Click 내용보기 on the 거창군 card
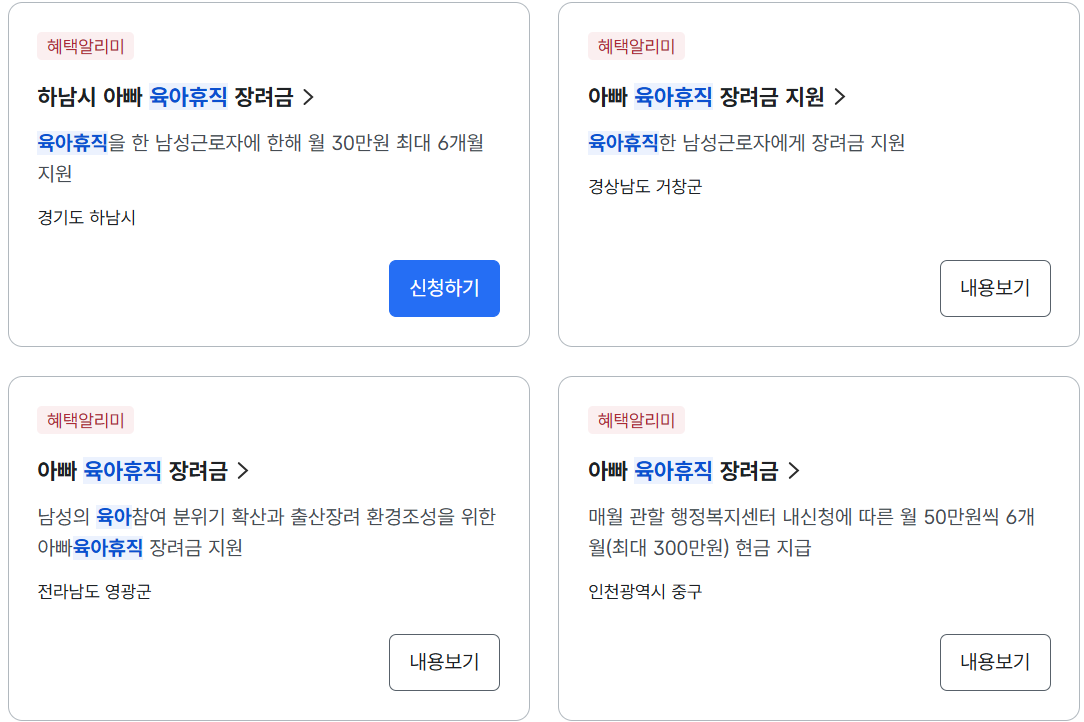The height and width of the screenshot is (722, 1084). point(995,288)
